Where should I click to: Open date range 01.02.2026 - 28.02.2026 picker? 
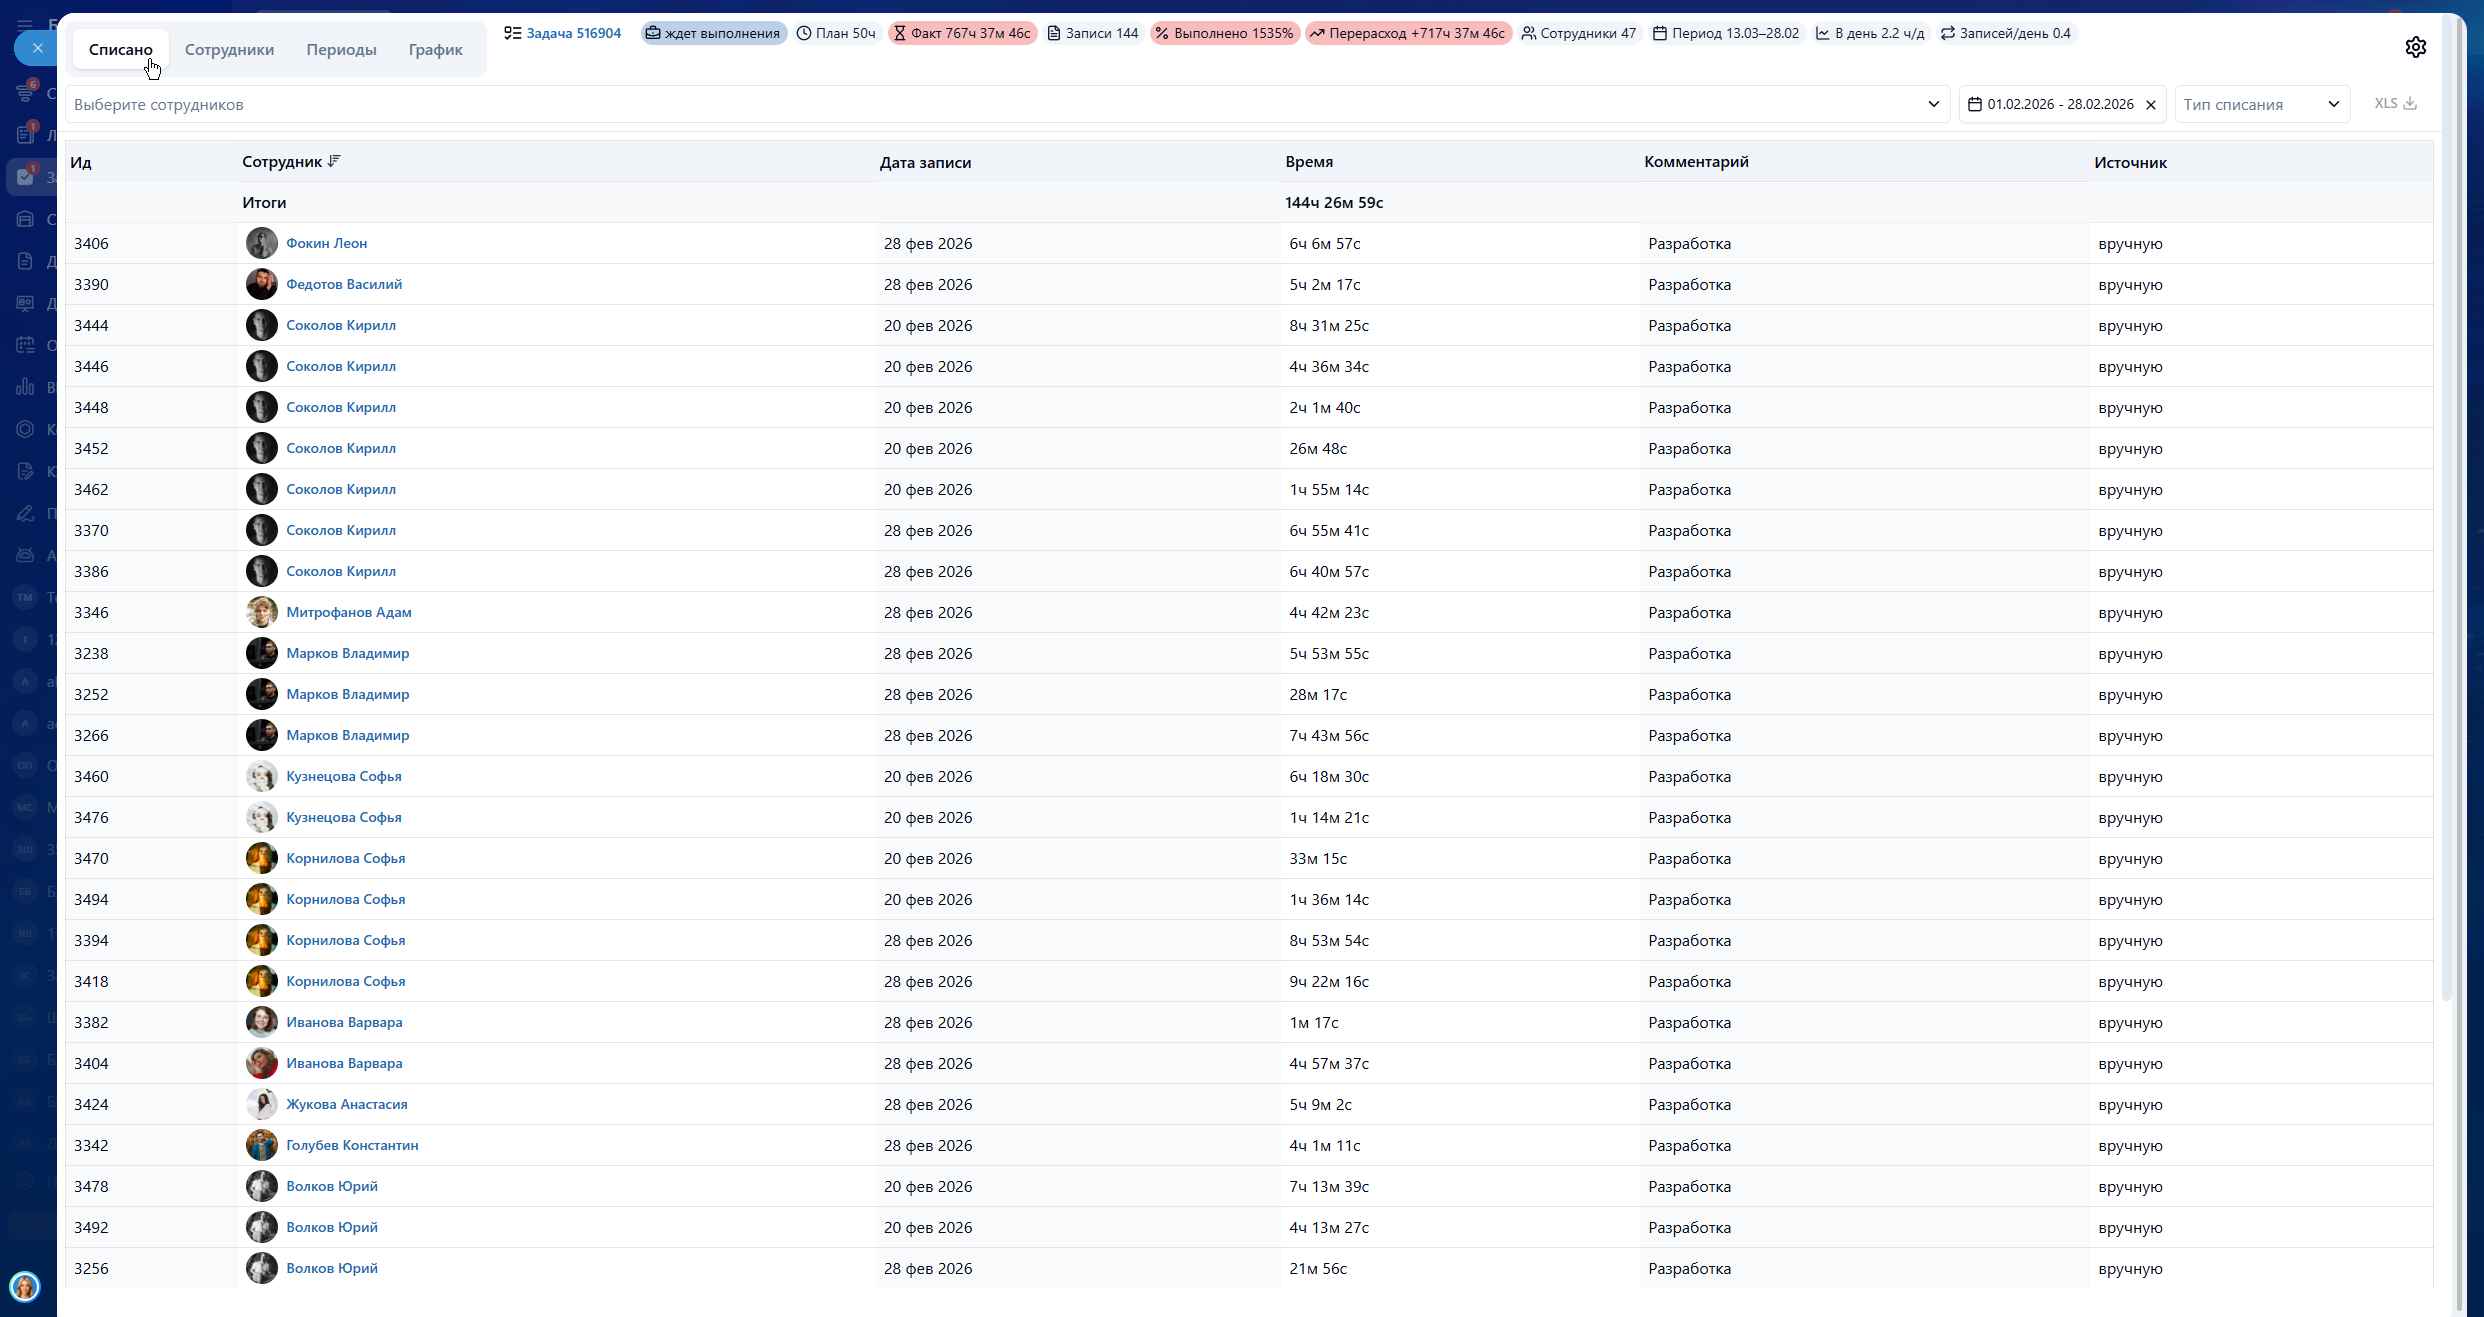2060,104
